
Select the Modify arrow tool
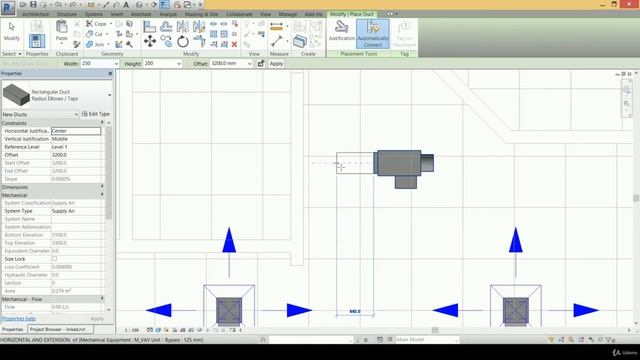11,31
